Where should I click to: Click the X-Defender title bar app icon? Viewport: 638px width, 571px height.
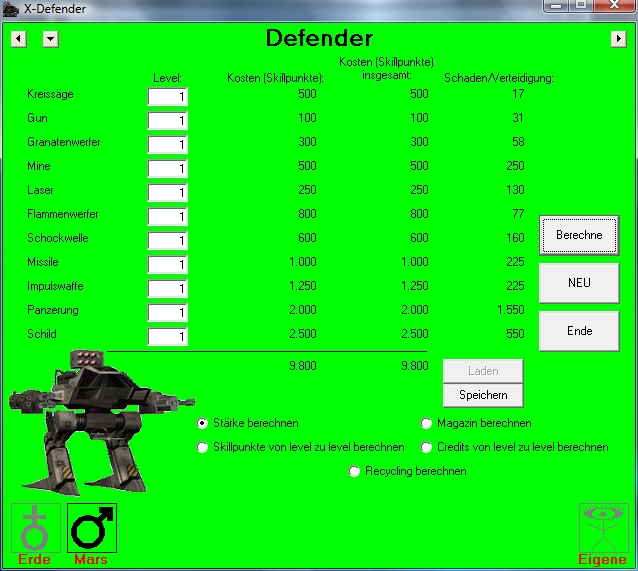(11, 9)
